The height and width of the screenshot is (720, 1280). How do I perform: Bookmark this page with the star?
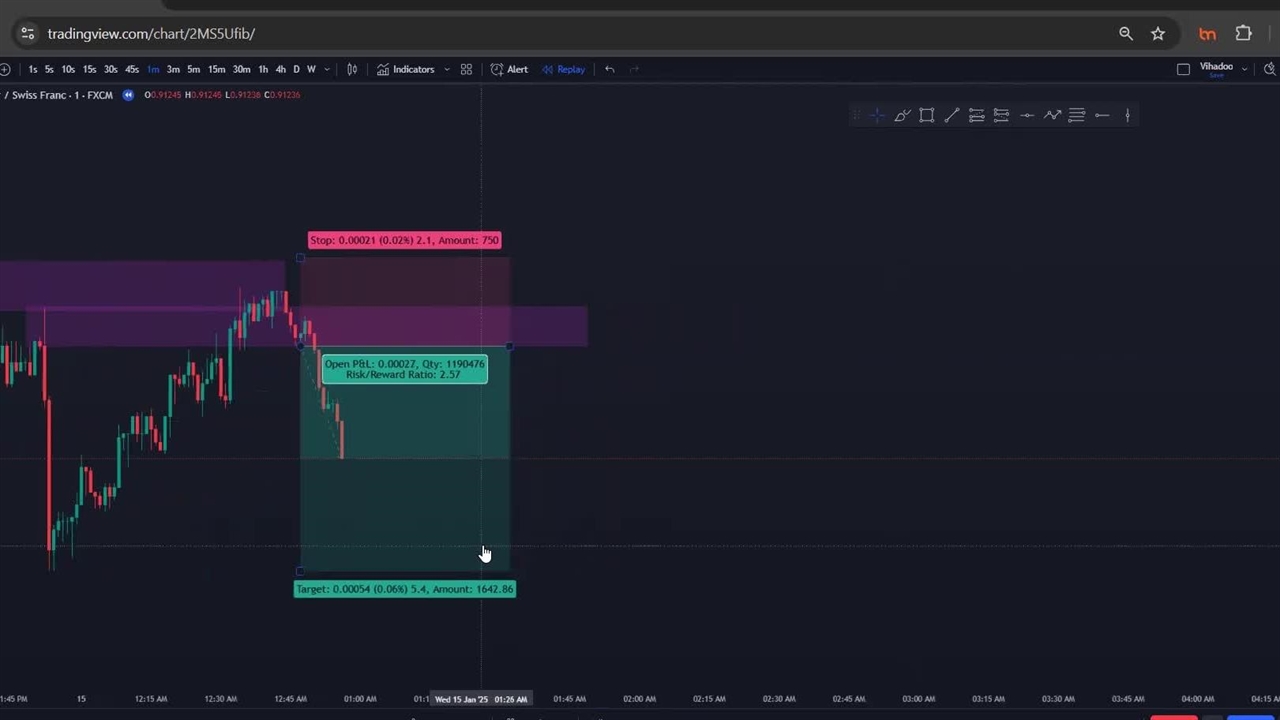point(1158,34)
